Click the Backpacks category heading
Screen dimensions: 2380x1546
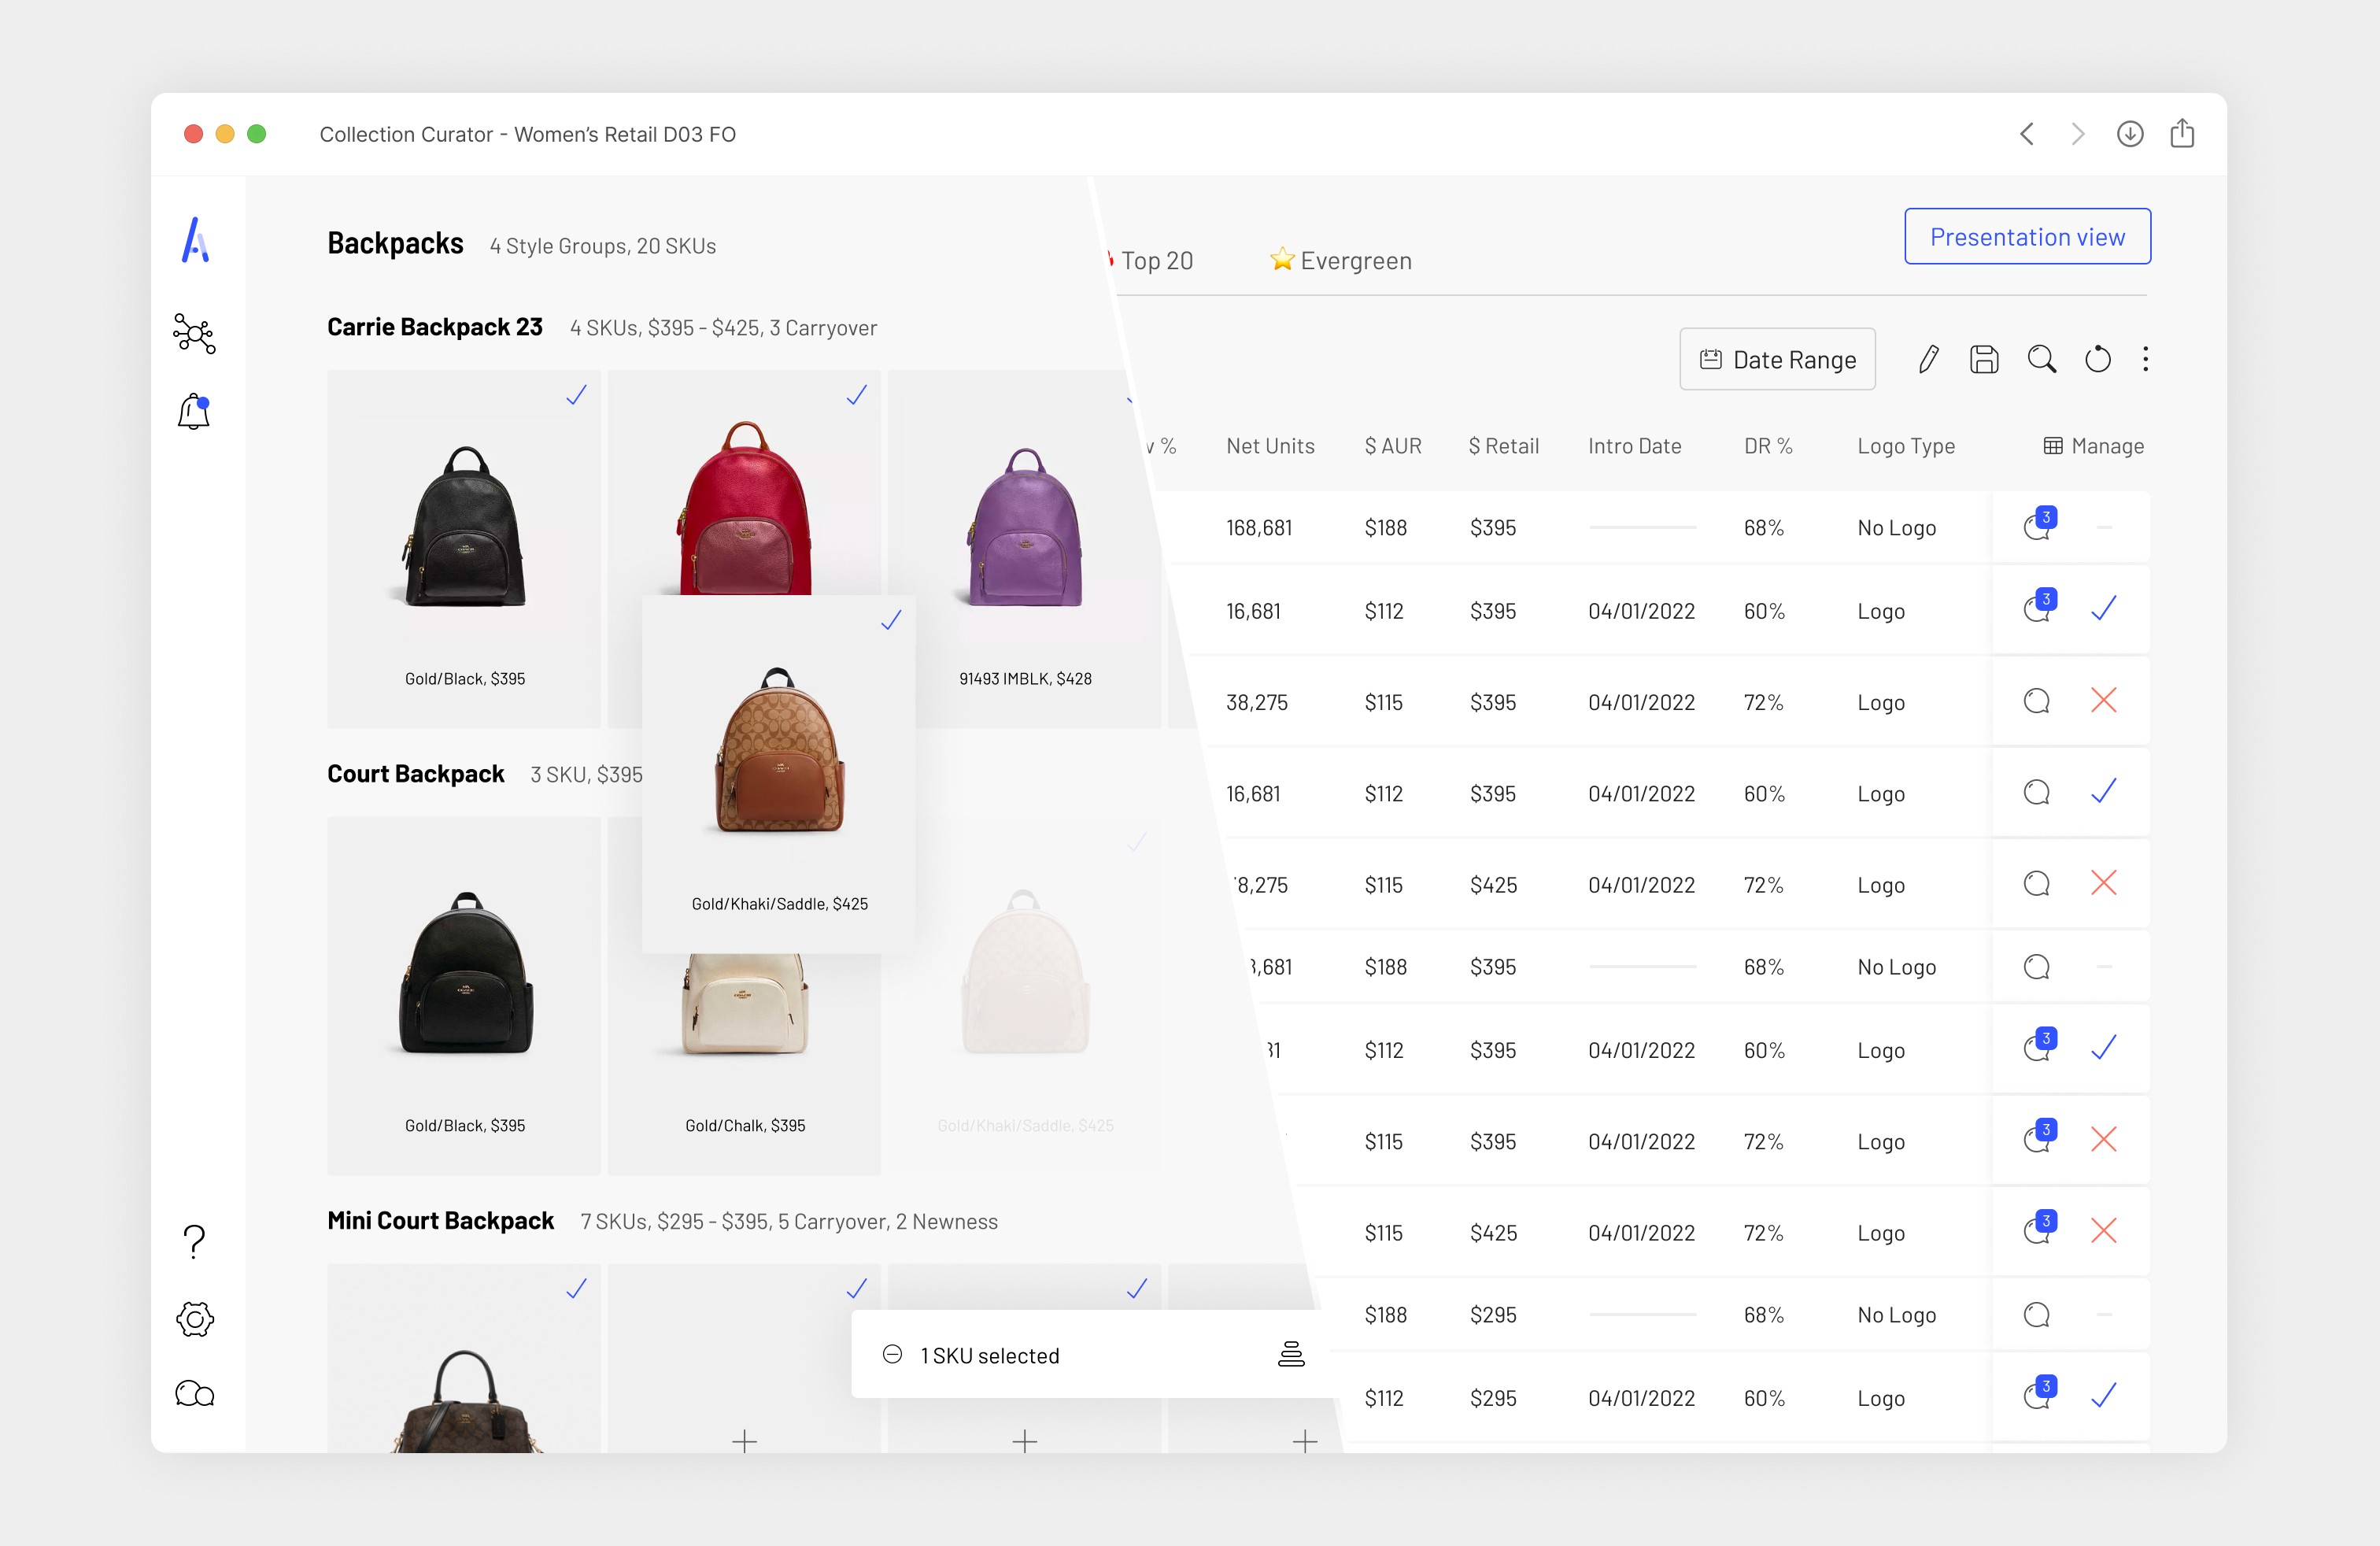(x=395, y=243)
